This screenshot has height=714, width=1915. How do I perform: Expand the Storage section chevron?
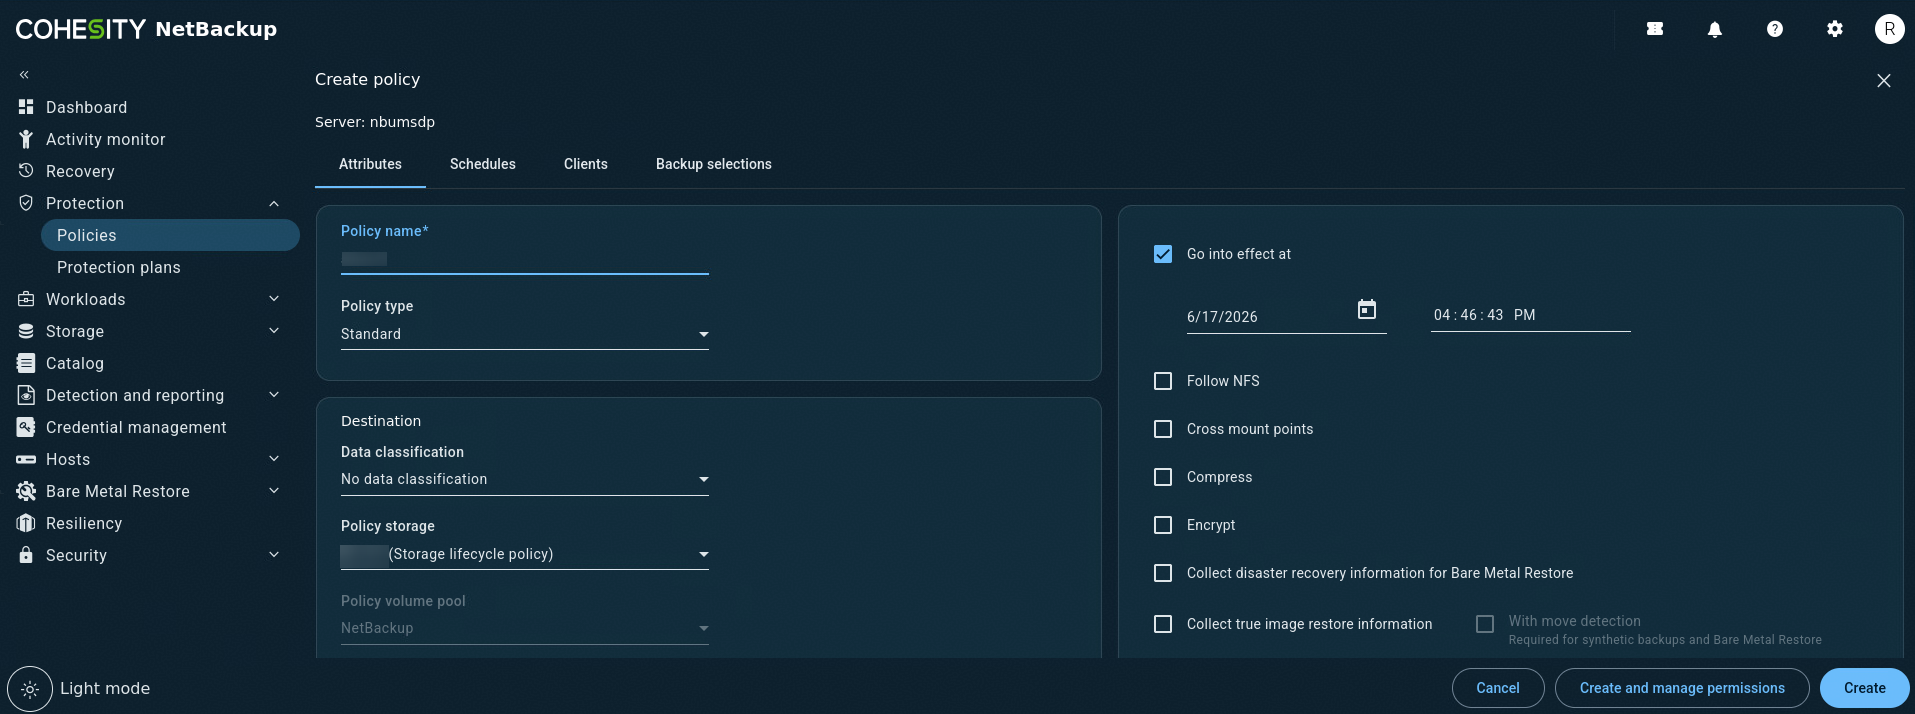pos(274,331)
